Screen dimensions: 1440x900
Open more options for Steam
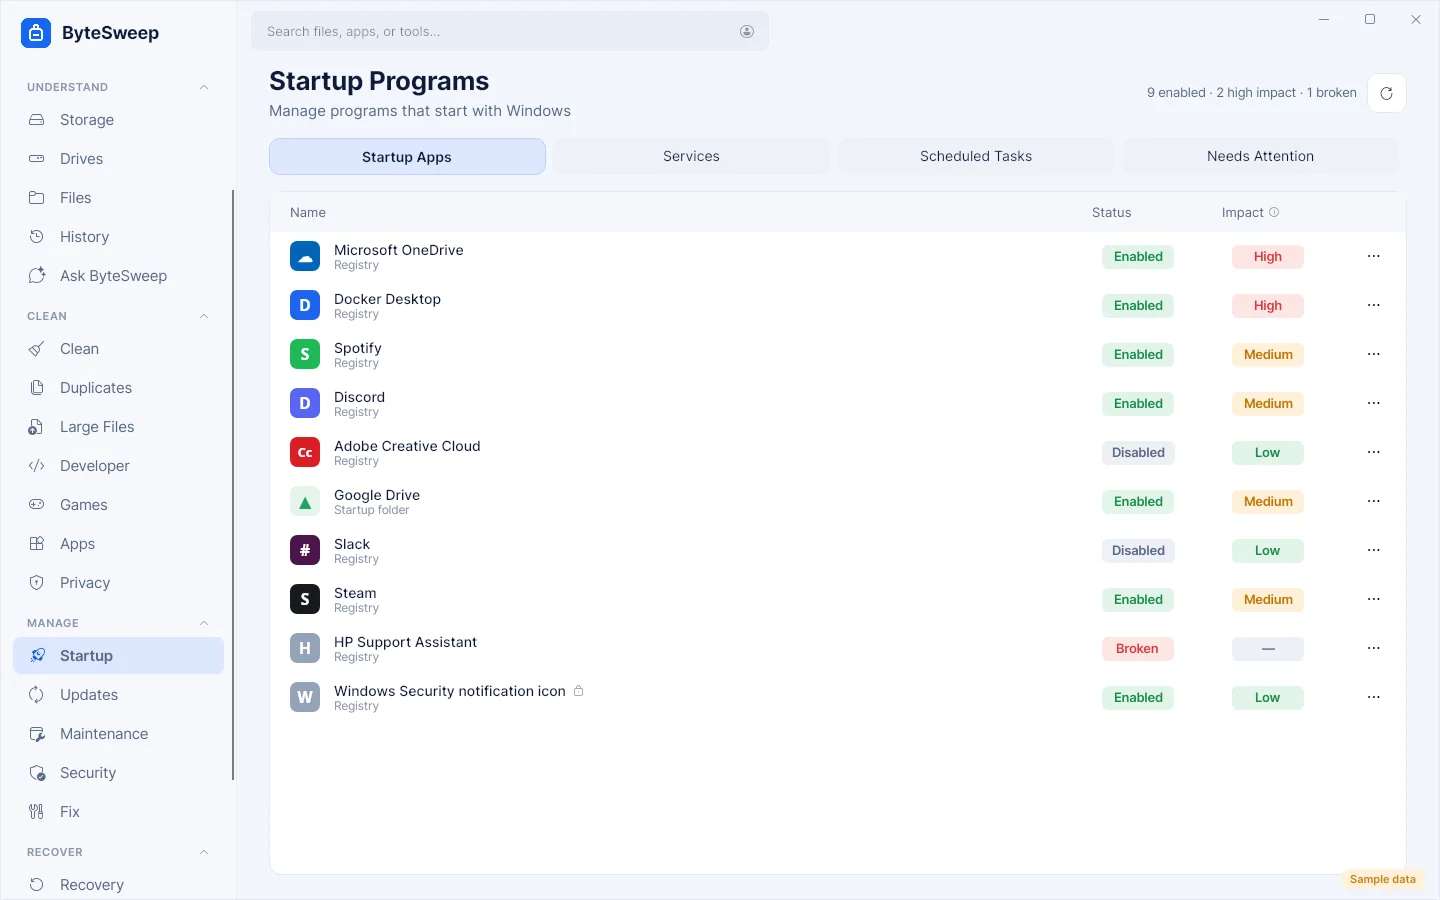point(1374,600)
